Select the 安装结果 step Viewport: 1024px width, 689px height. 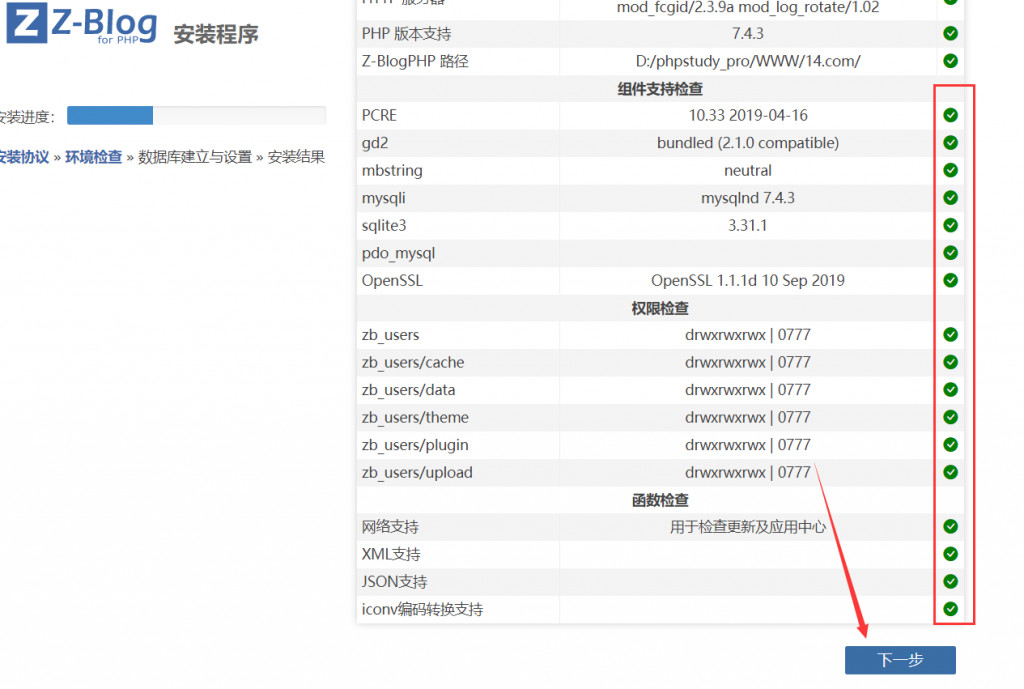(x=296, y=157)
